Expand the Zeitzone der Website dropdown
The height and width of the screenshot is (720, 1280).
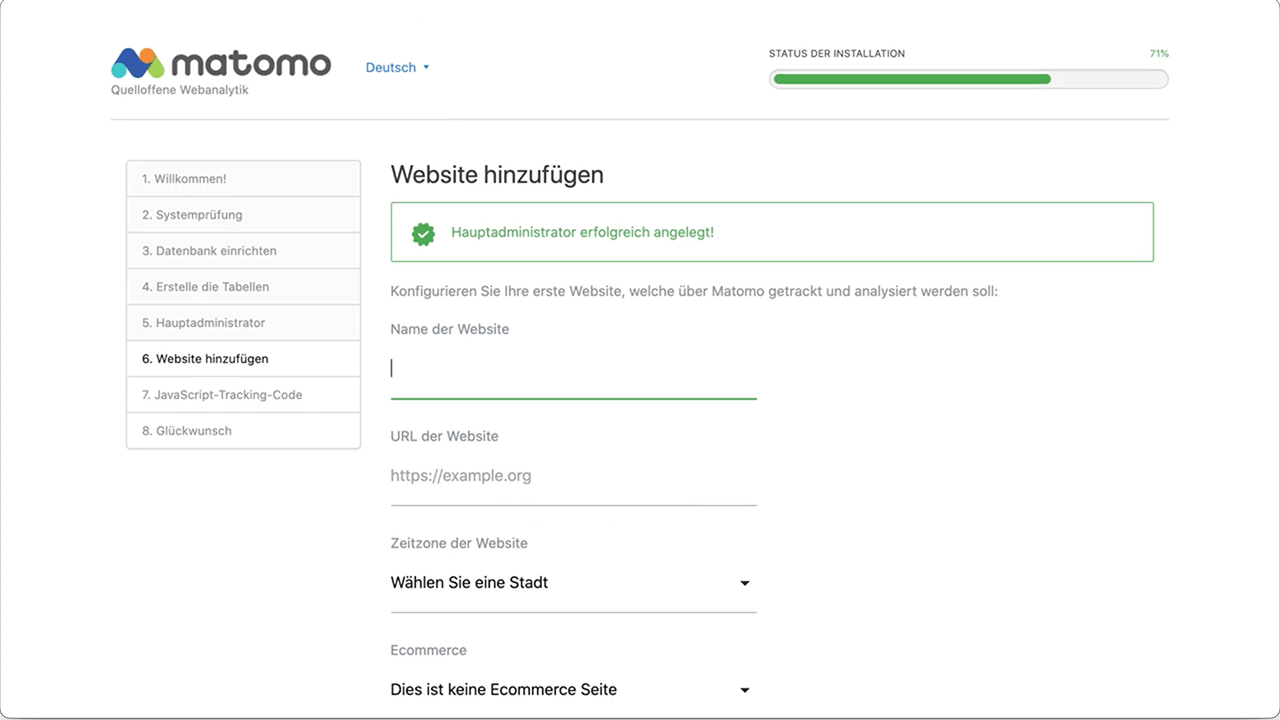pos(572,583)
